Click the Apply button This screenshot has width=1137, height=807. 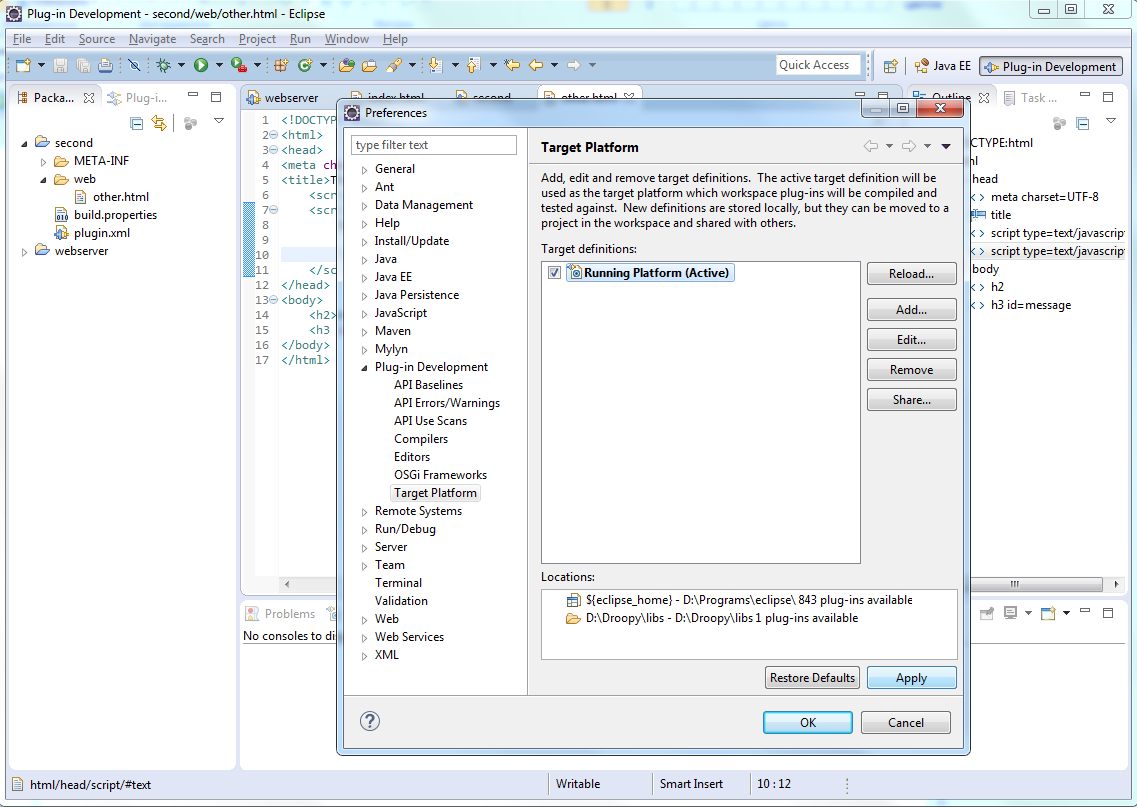tap(911, 677)
